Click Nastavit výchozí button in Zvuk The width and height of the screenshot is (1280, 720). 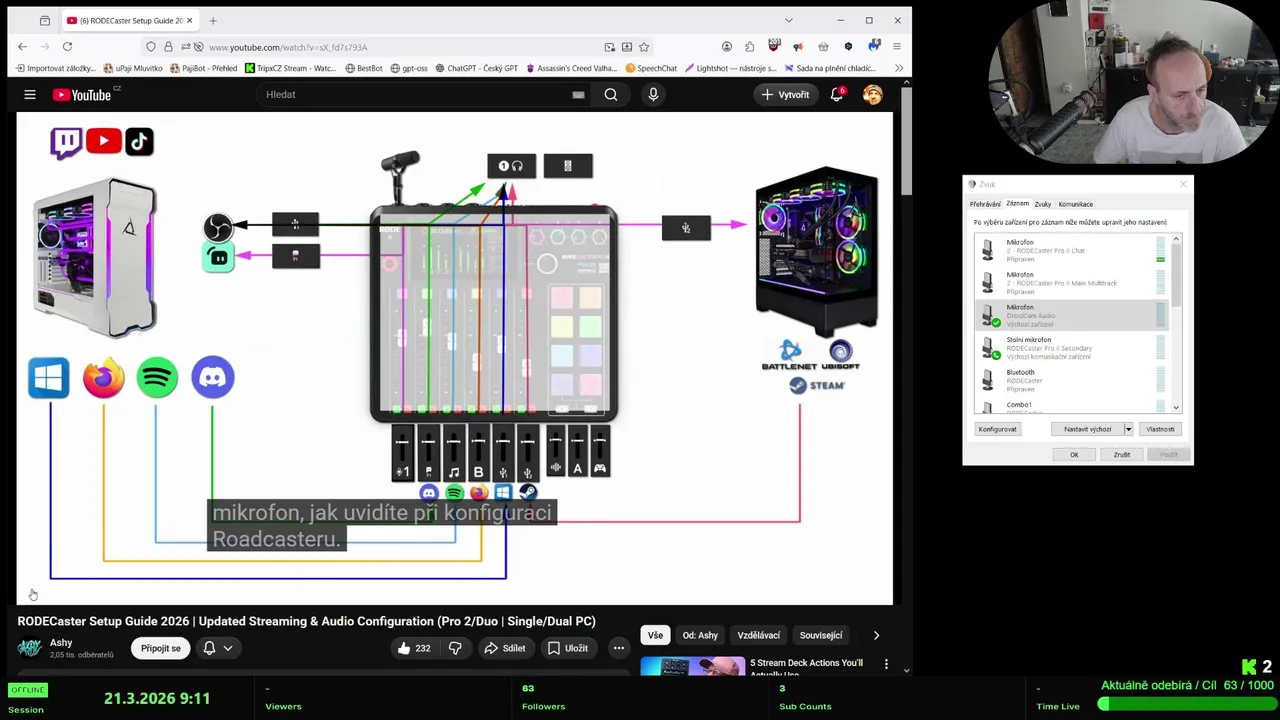(1087, 429)
